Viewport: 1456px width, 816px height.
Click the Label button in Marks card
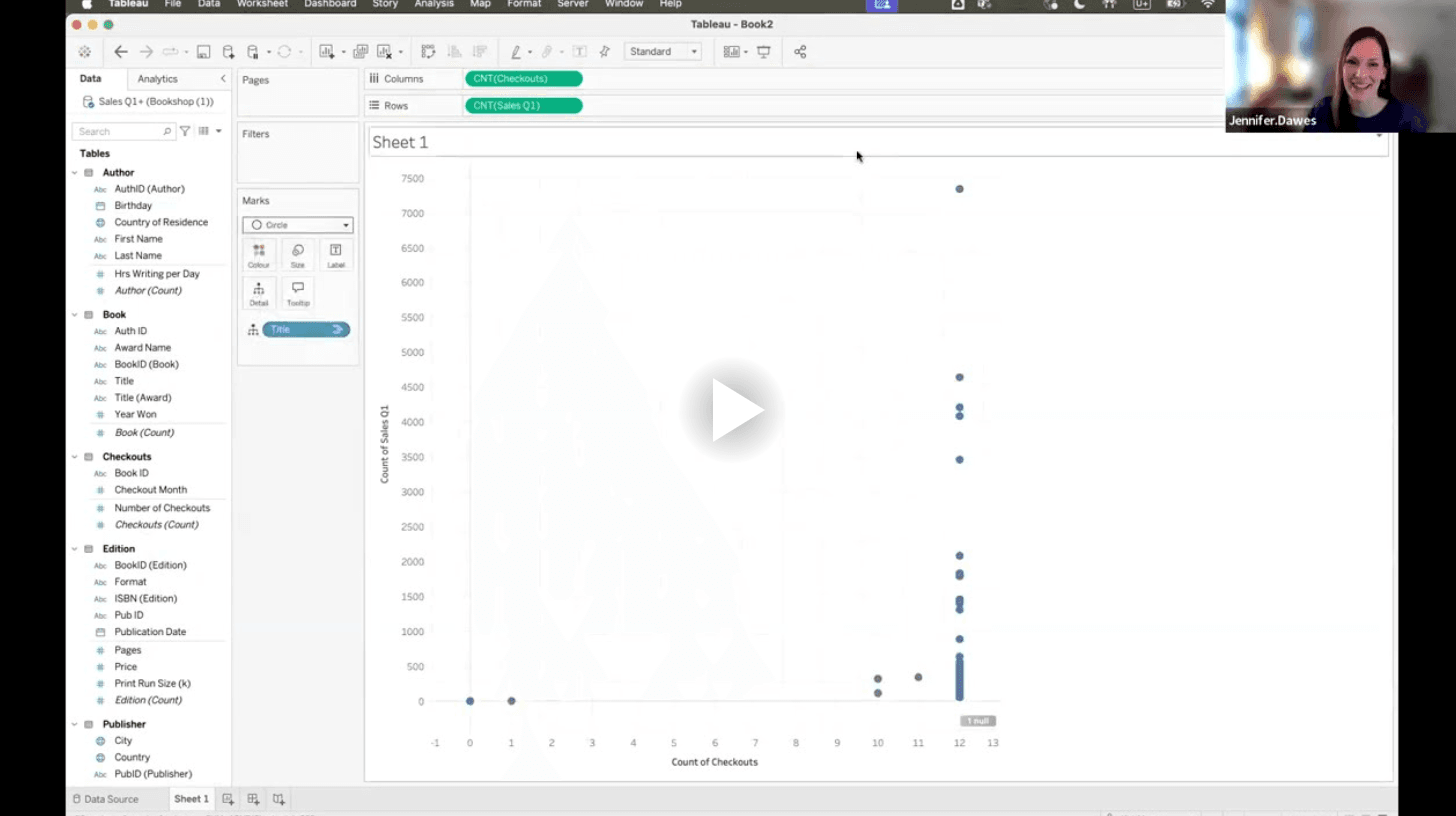tap(336, 255)
